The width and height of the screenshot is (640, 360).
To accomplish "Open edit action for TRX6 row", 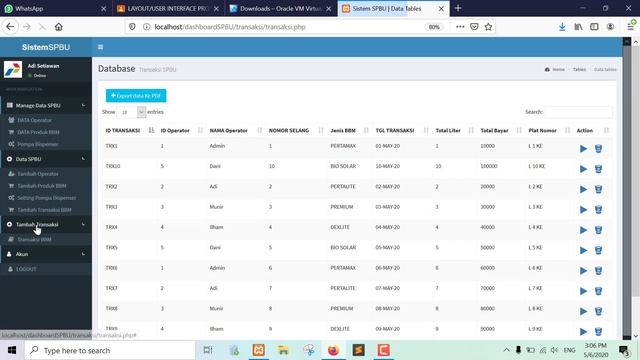I will 583,271.
